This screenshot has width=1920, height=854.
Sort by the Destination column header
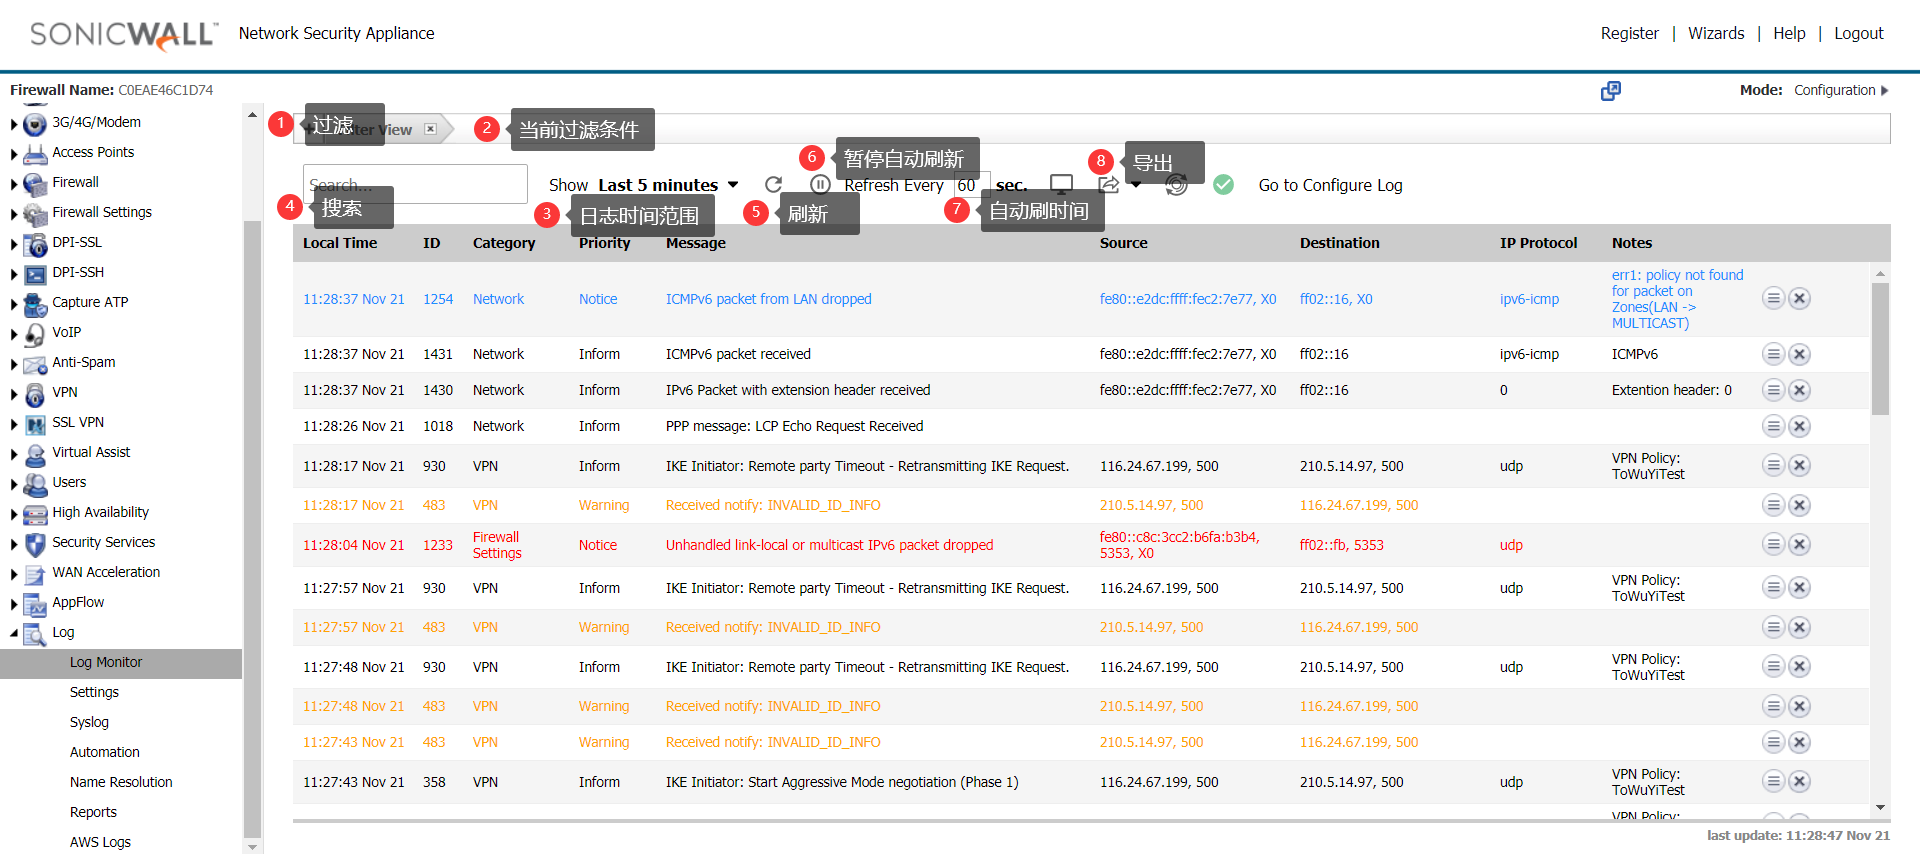coord(1339,243)
